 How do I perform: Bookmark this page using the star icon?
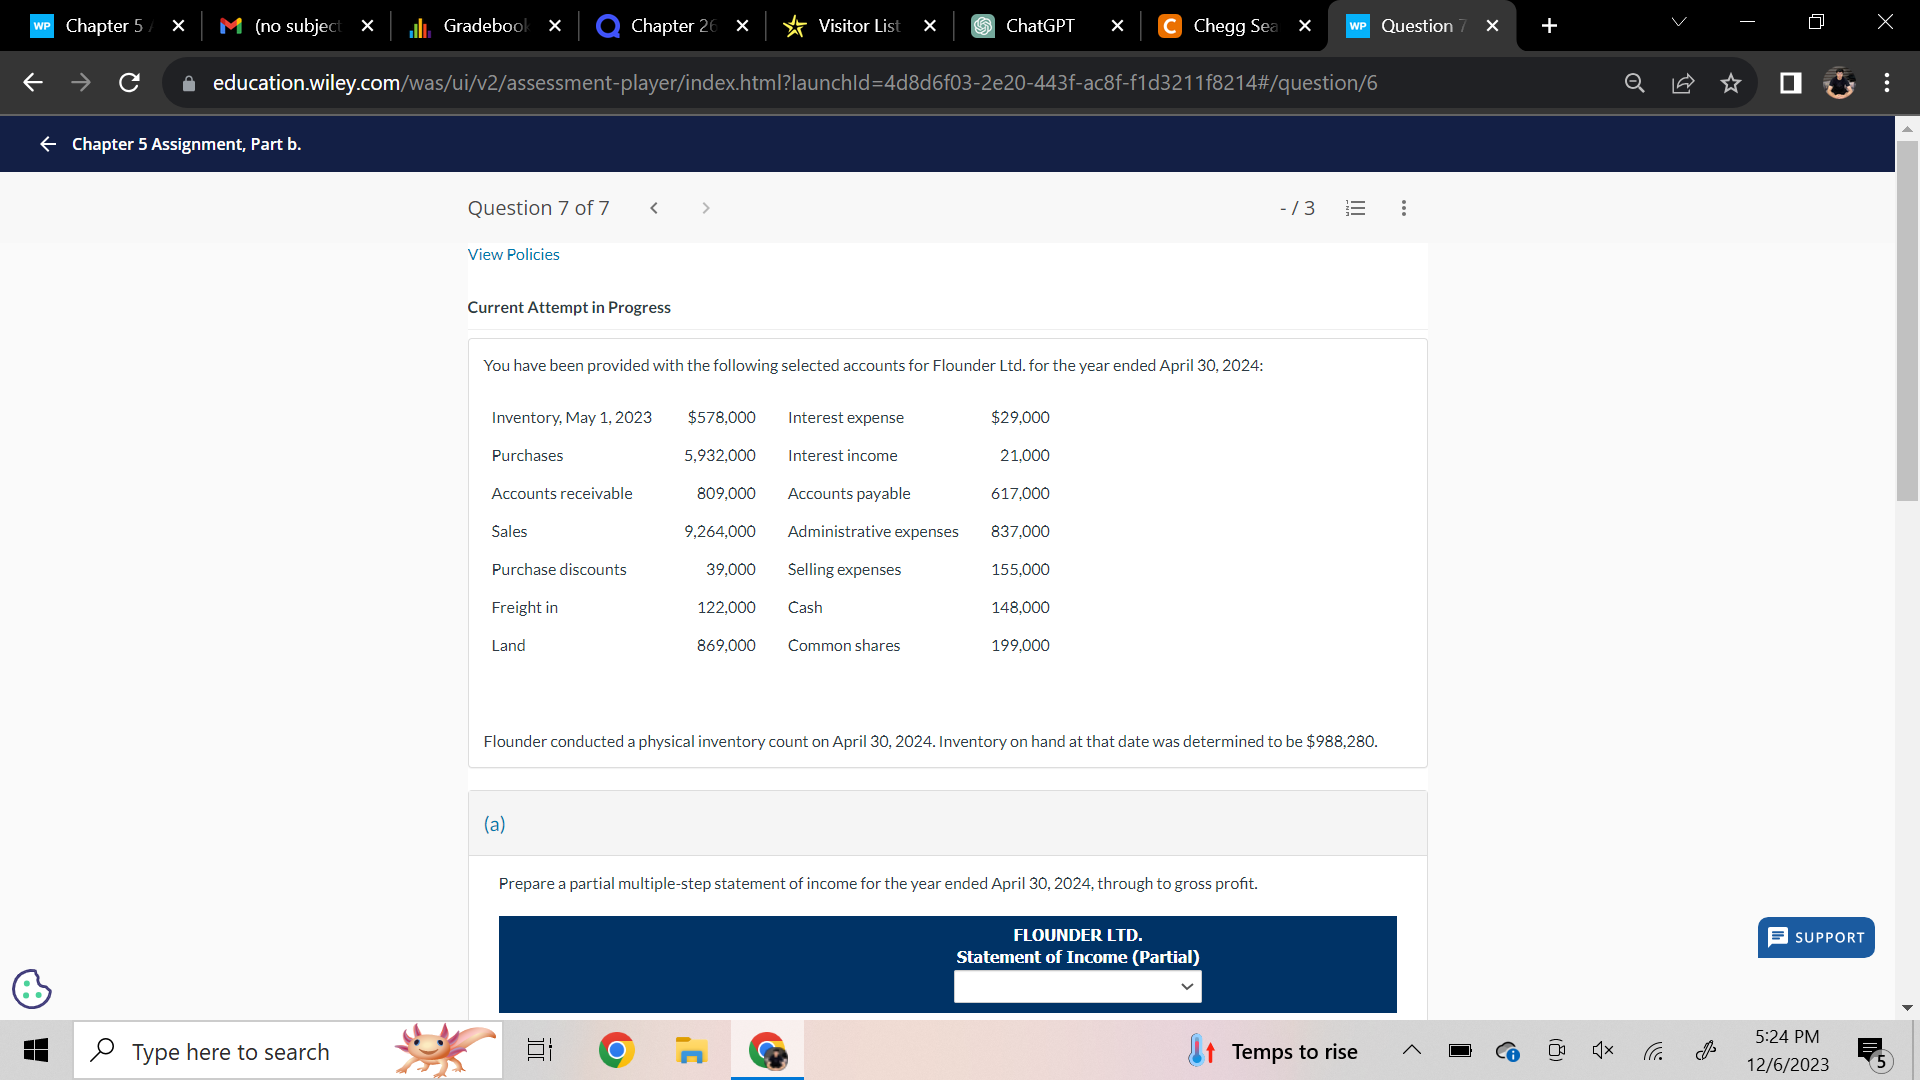click(1731, 83)
